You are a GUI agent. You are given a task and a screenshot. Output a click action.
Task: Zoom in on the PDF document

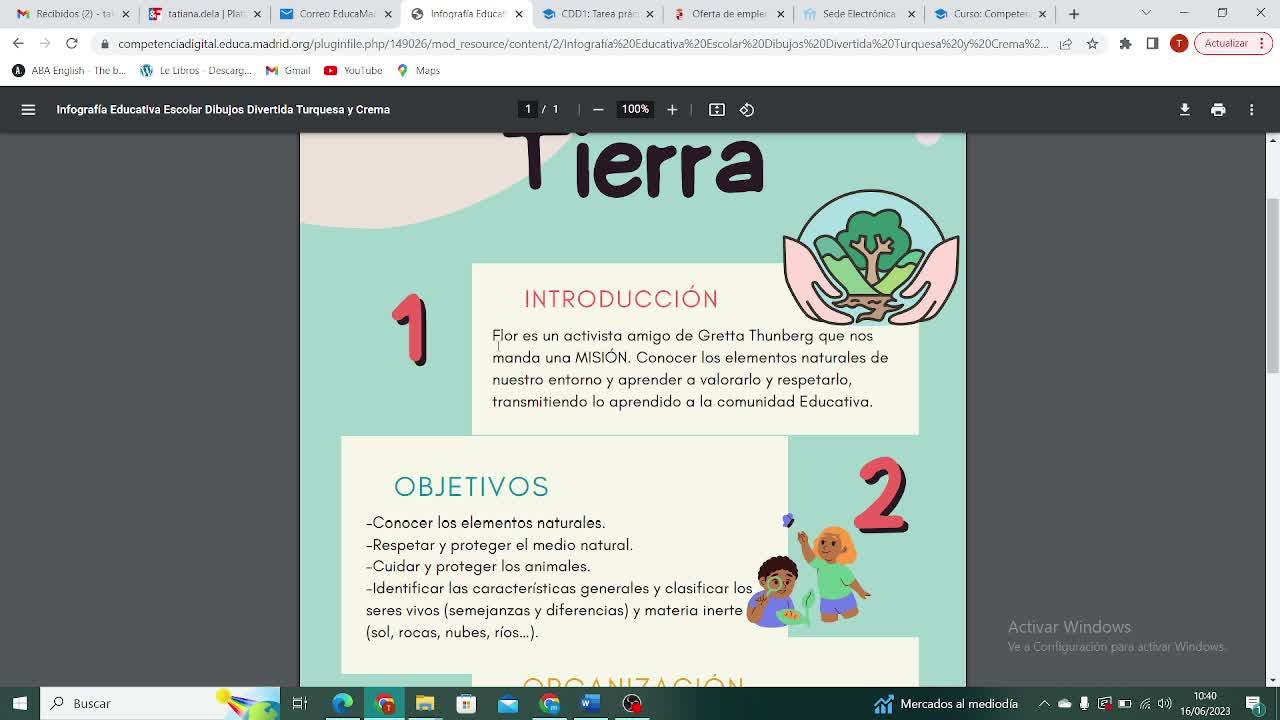click(x=672, y=110)
